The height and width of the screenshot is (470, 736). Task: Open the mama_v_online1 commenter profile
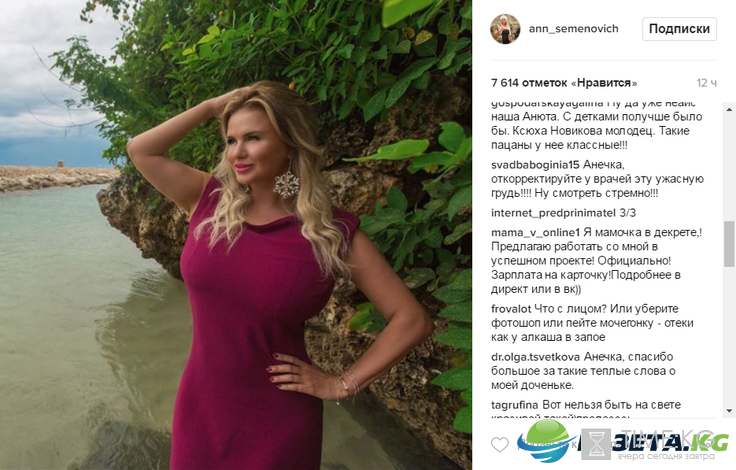[536, 232]
